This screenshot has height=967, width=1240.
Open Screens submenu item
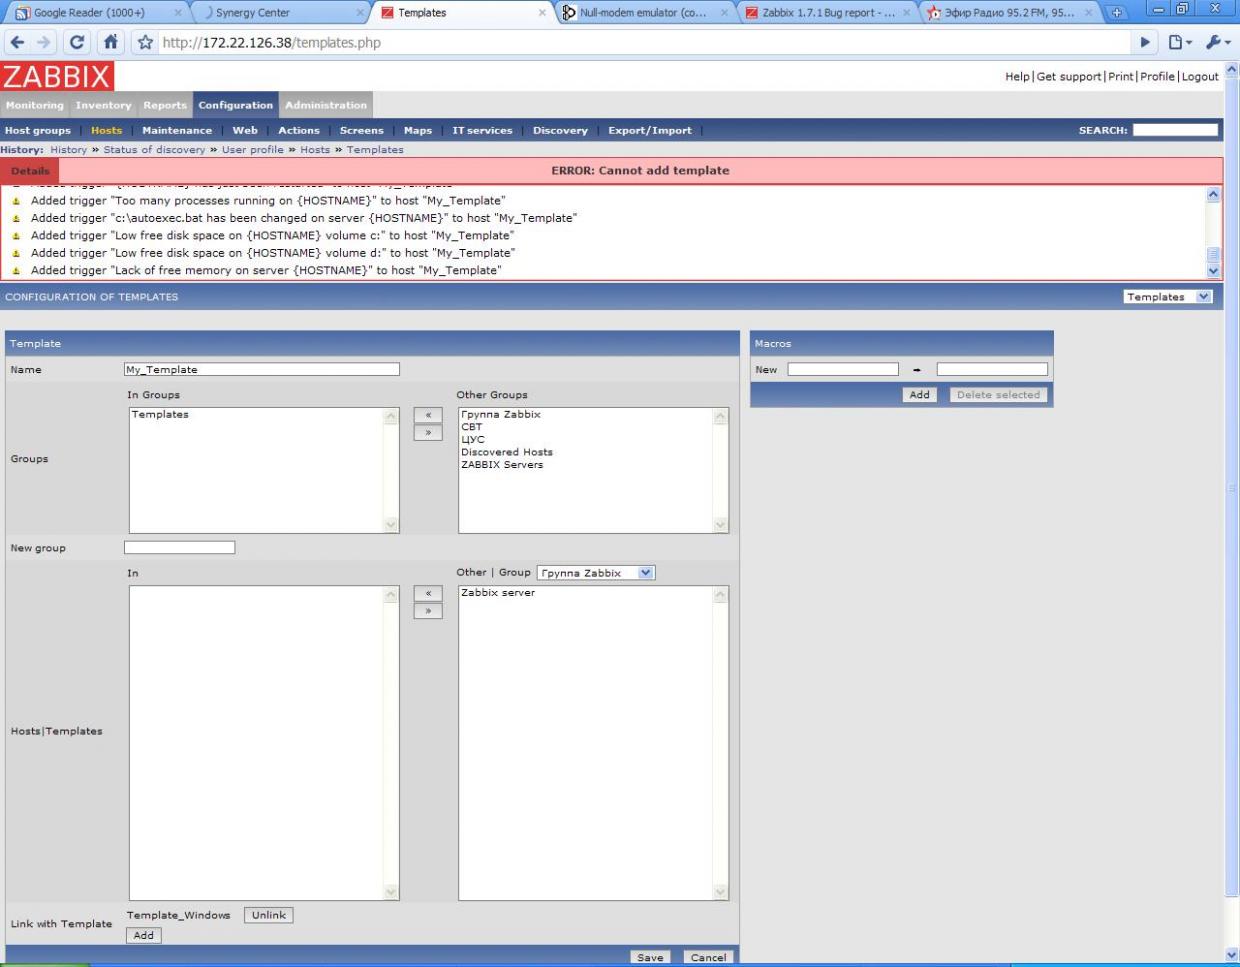pos(362,131)
